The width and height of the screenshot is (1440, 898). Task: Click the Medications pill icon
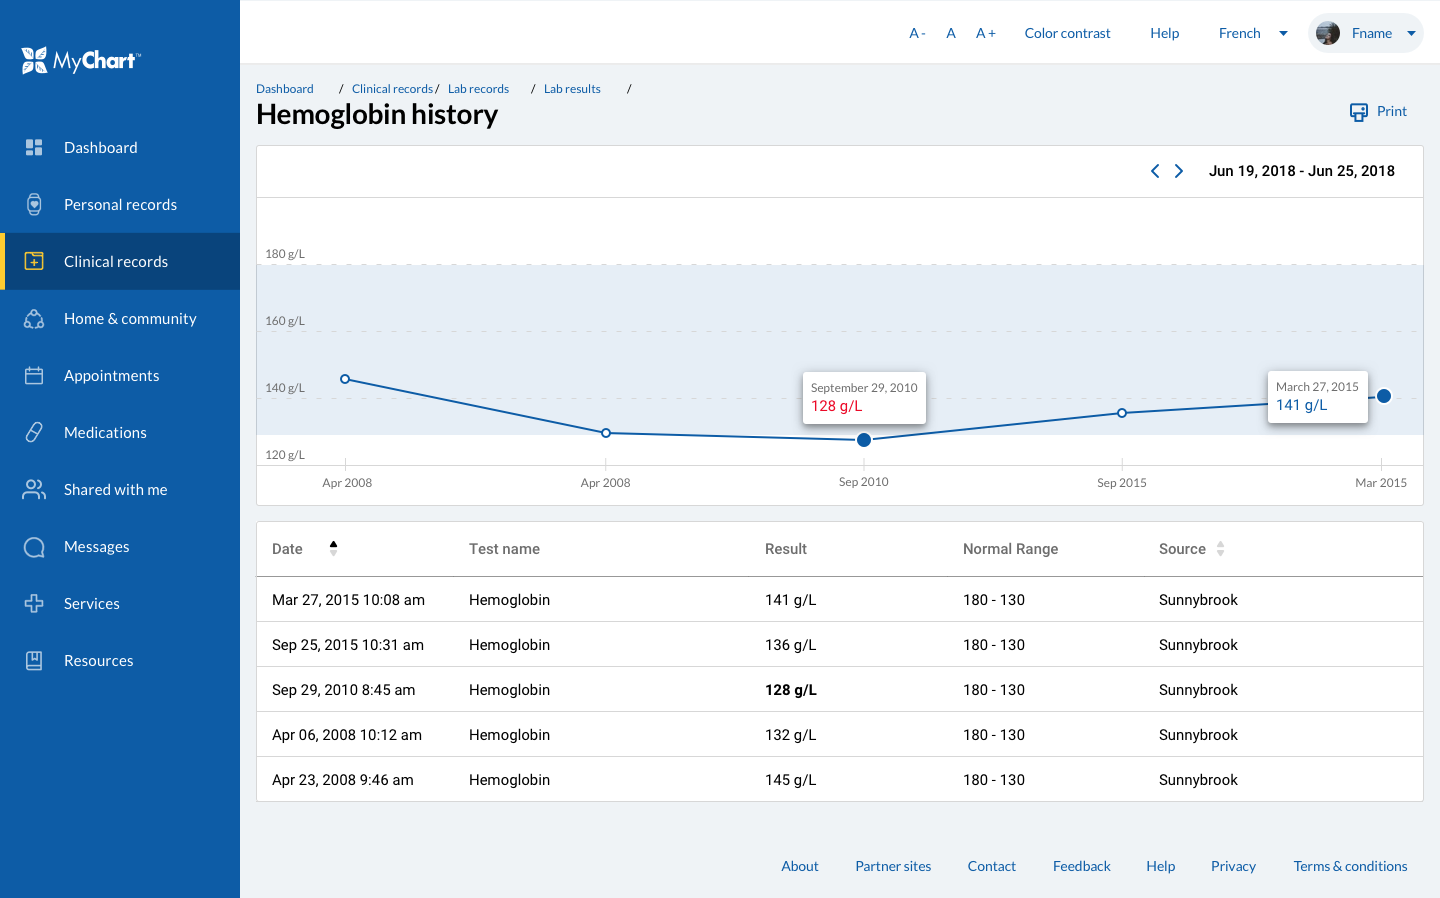coord(34,433)
